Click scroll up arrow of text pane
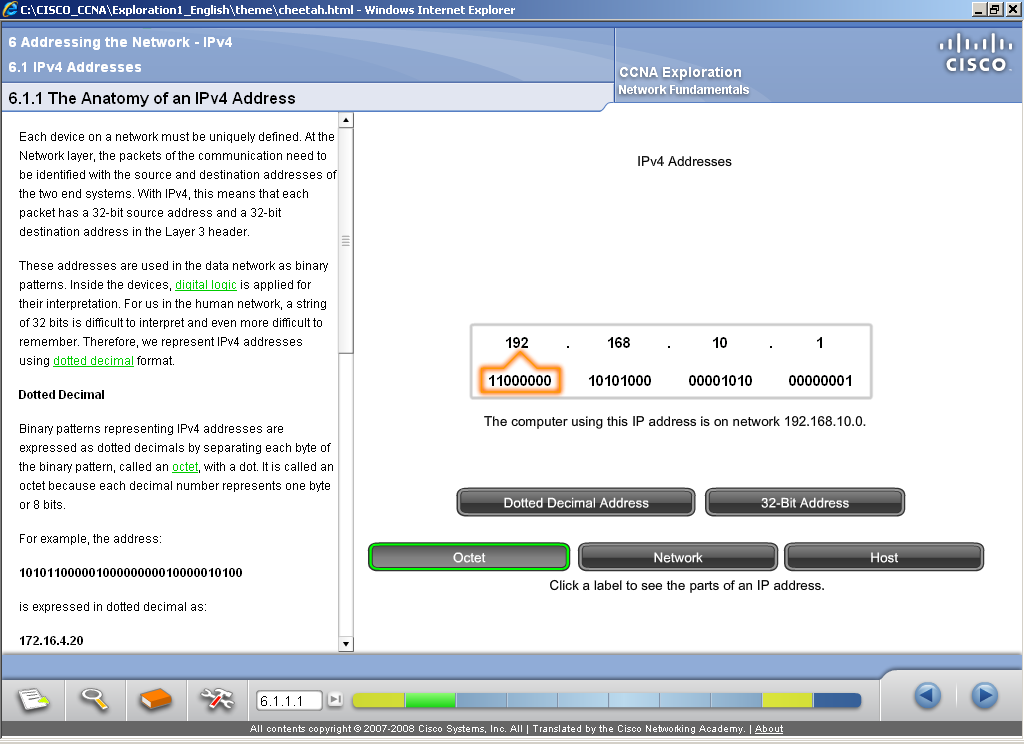1024x744 pixels. click(x=345, y=120)
